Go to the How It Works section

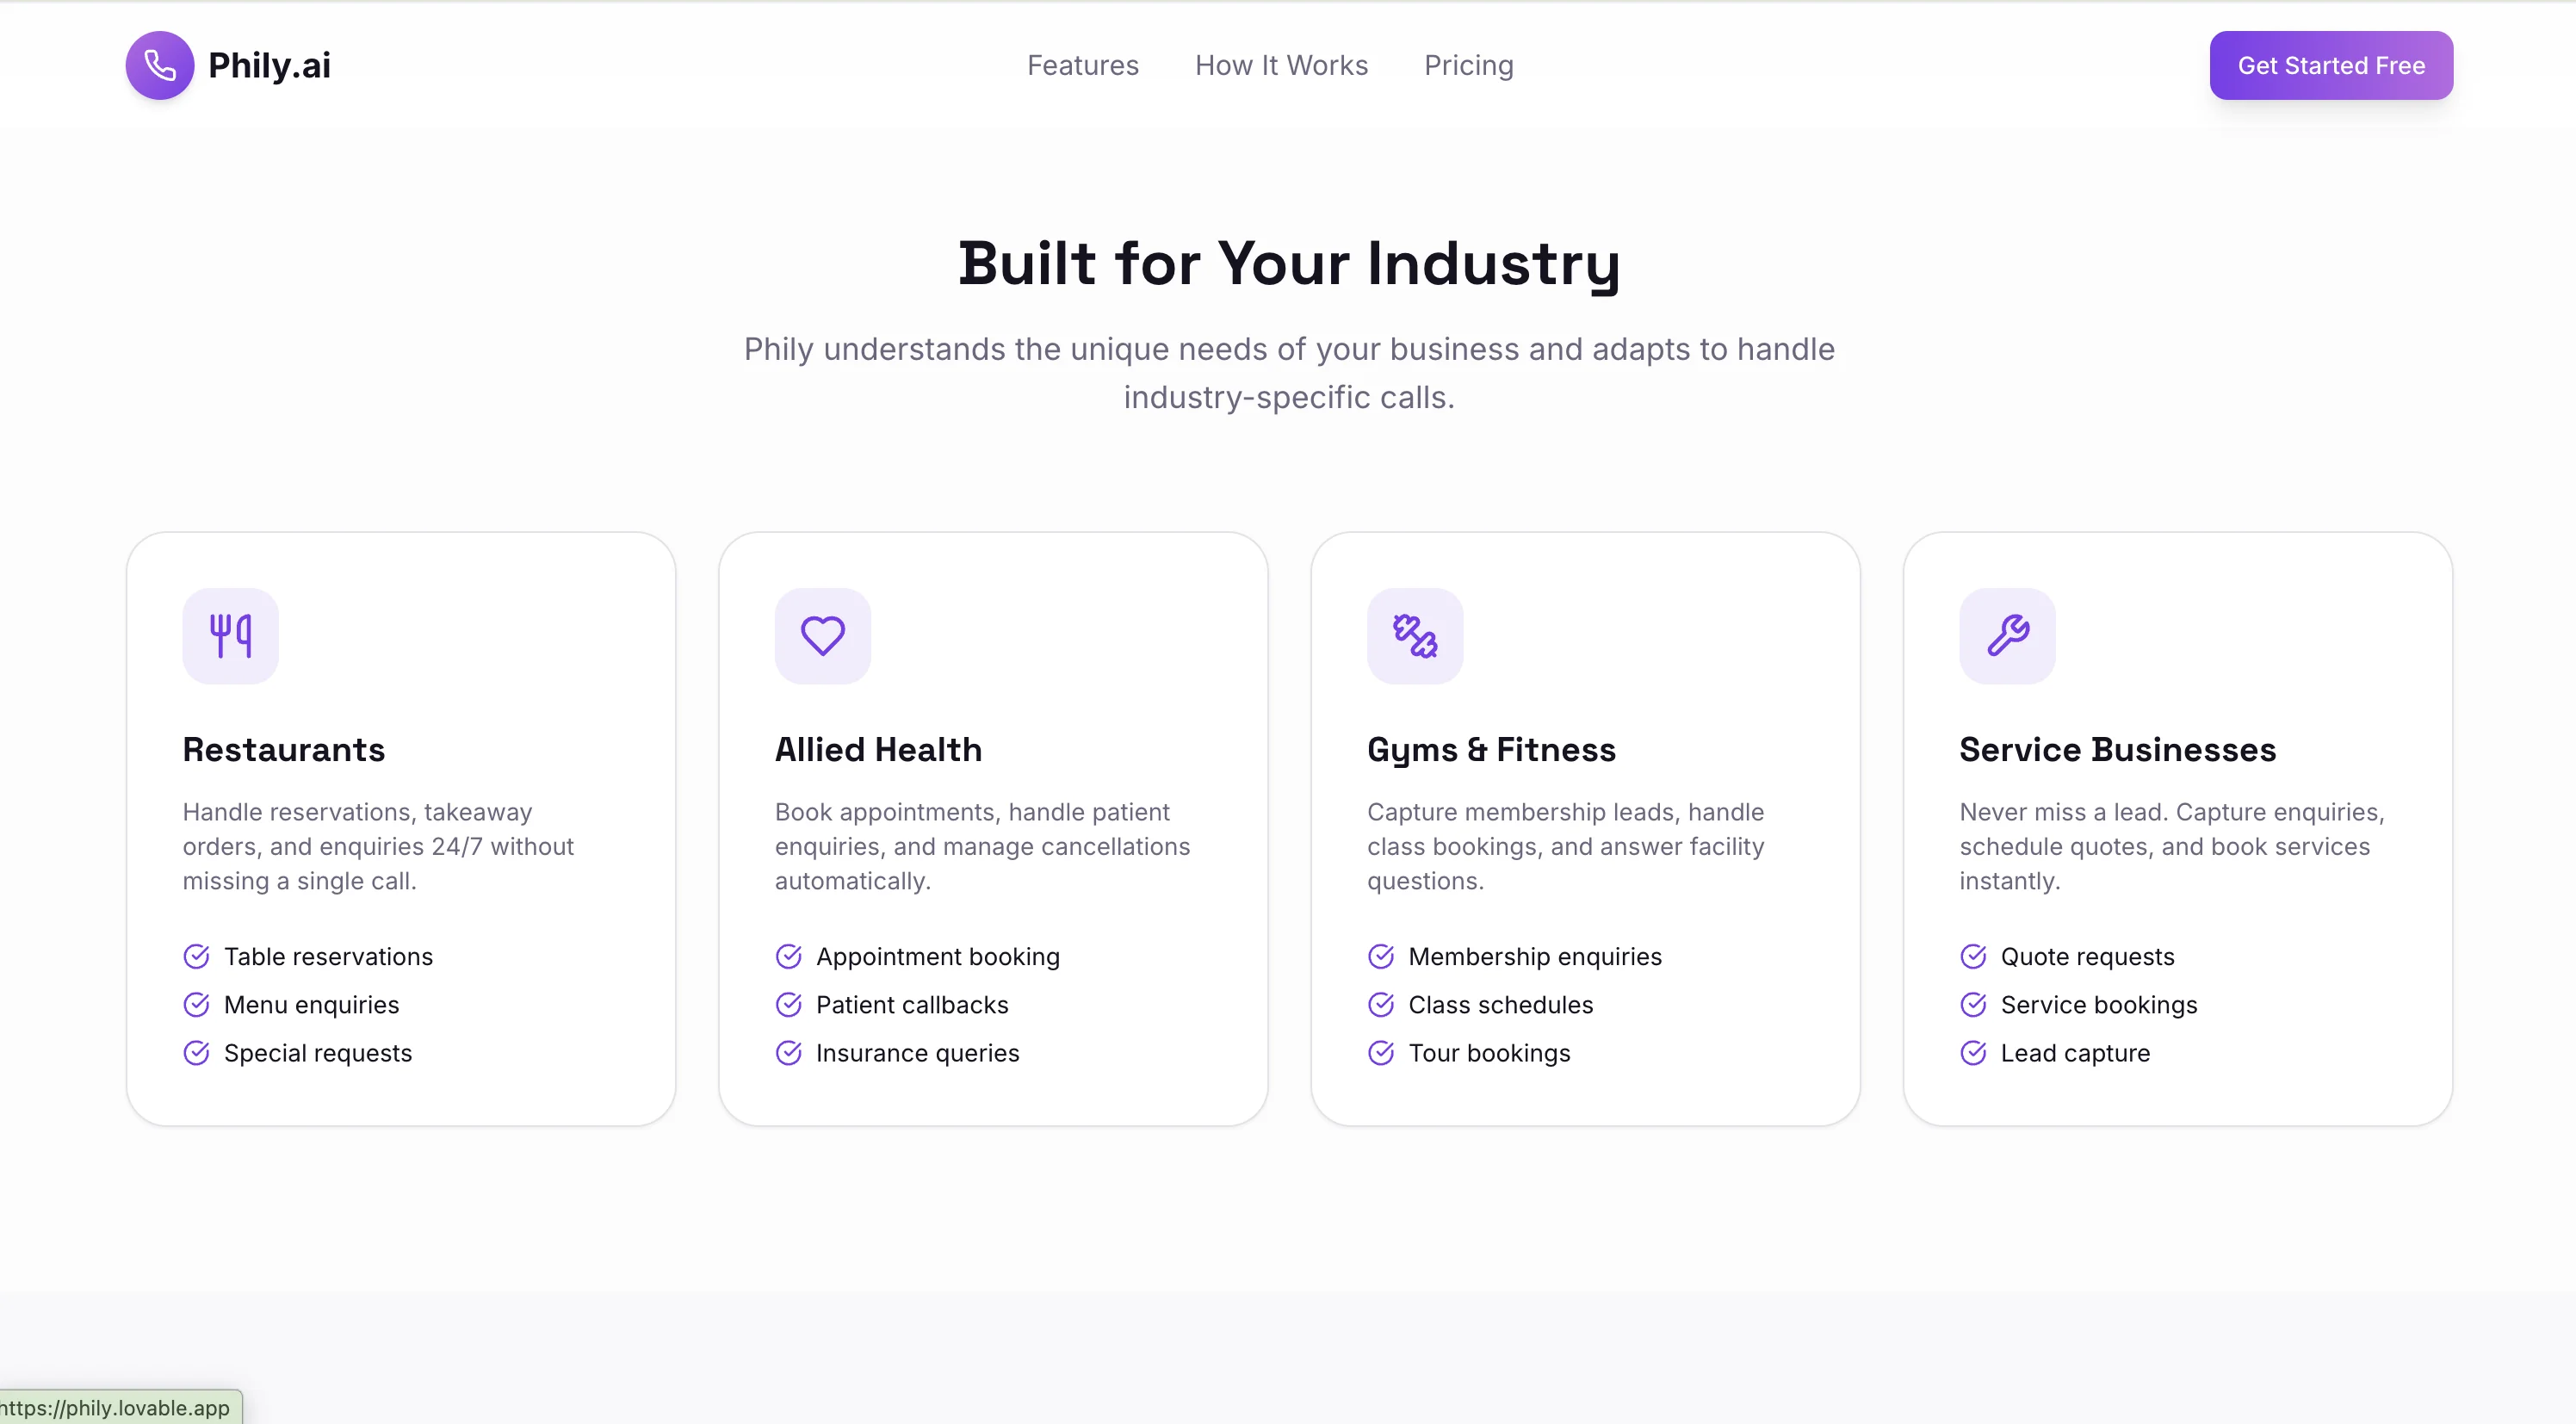pos(1280,66)
